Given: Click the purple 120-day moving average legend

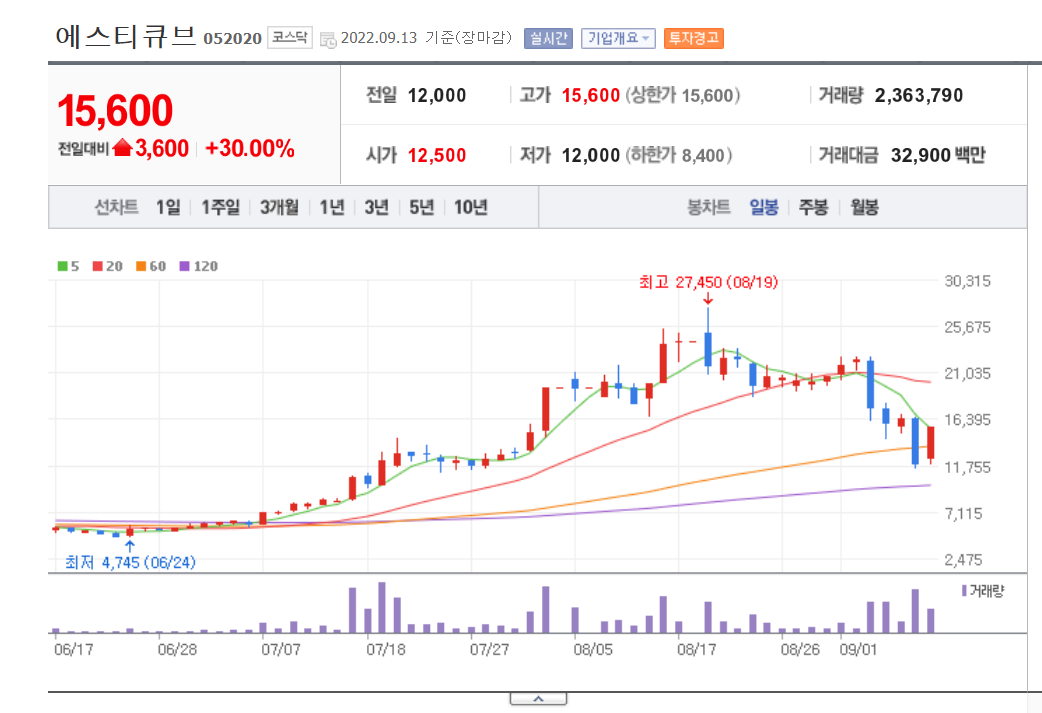Looking at the screenshot, I should click(199, 266).
